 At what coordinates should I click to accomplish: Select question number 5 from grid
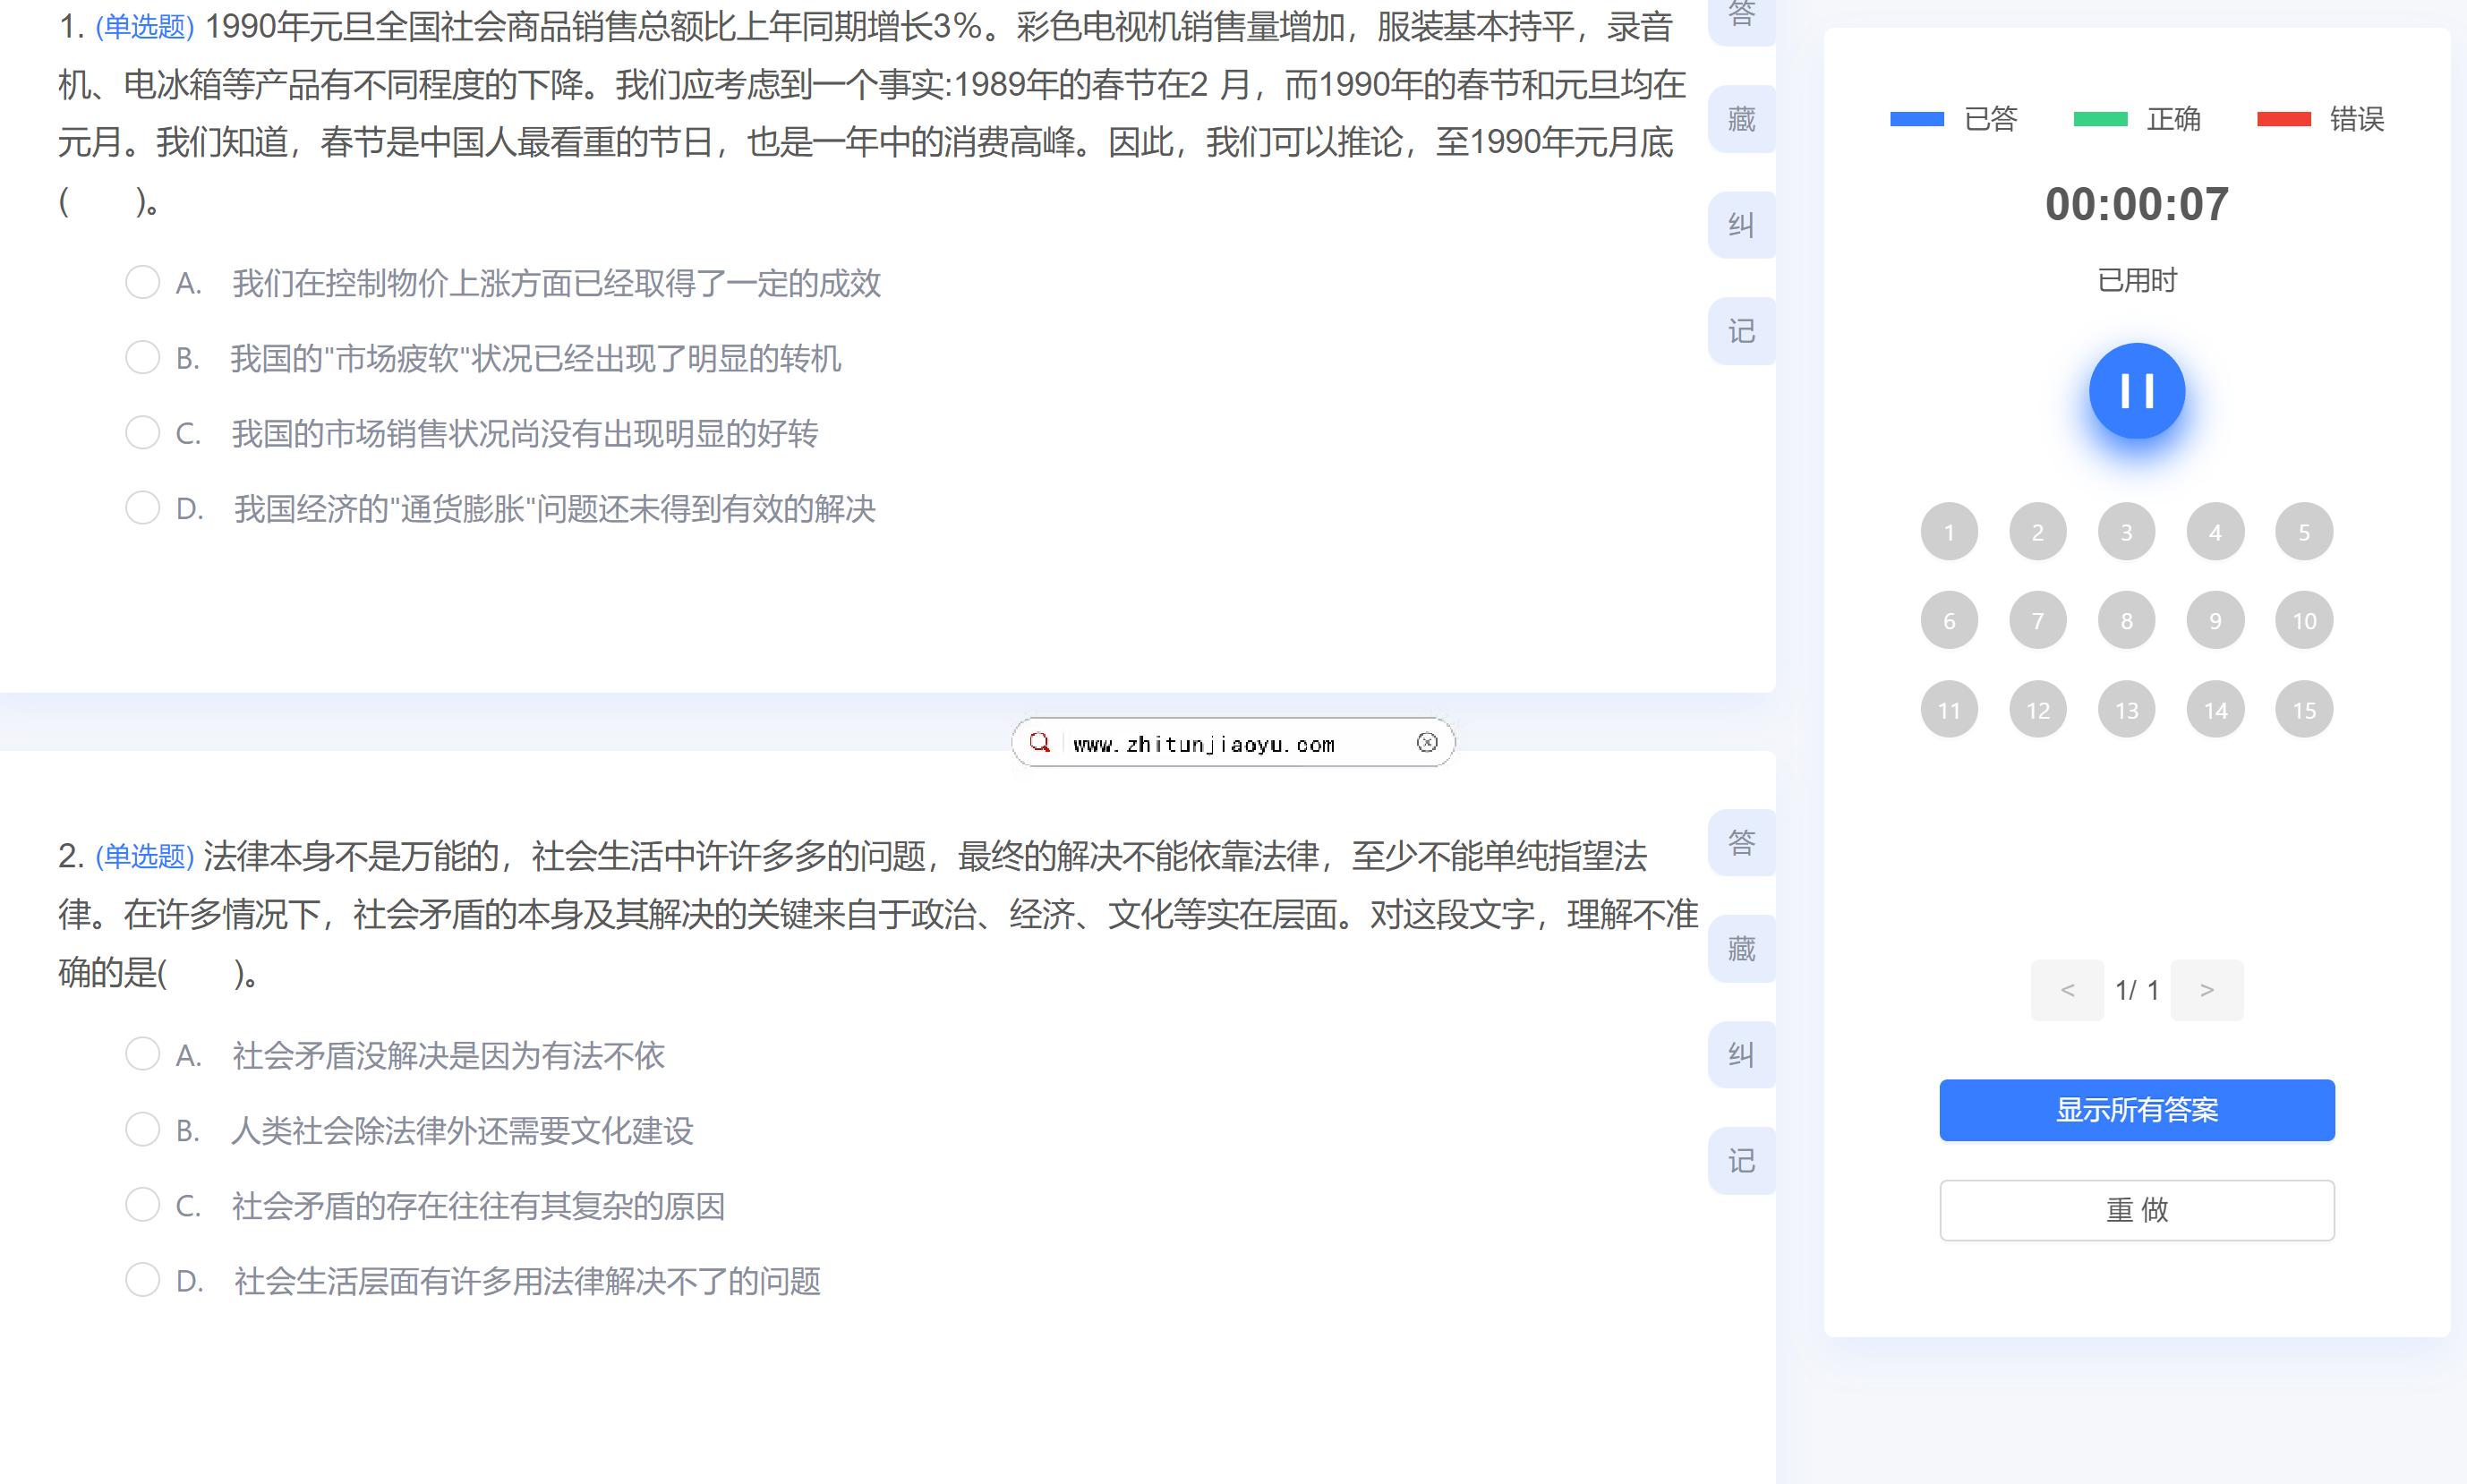click(2303, 529)
